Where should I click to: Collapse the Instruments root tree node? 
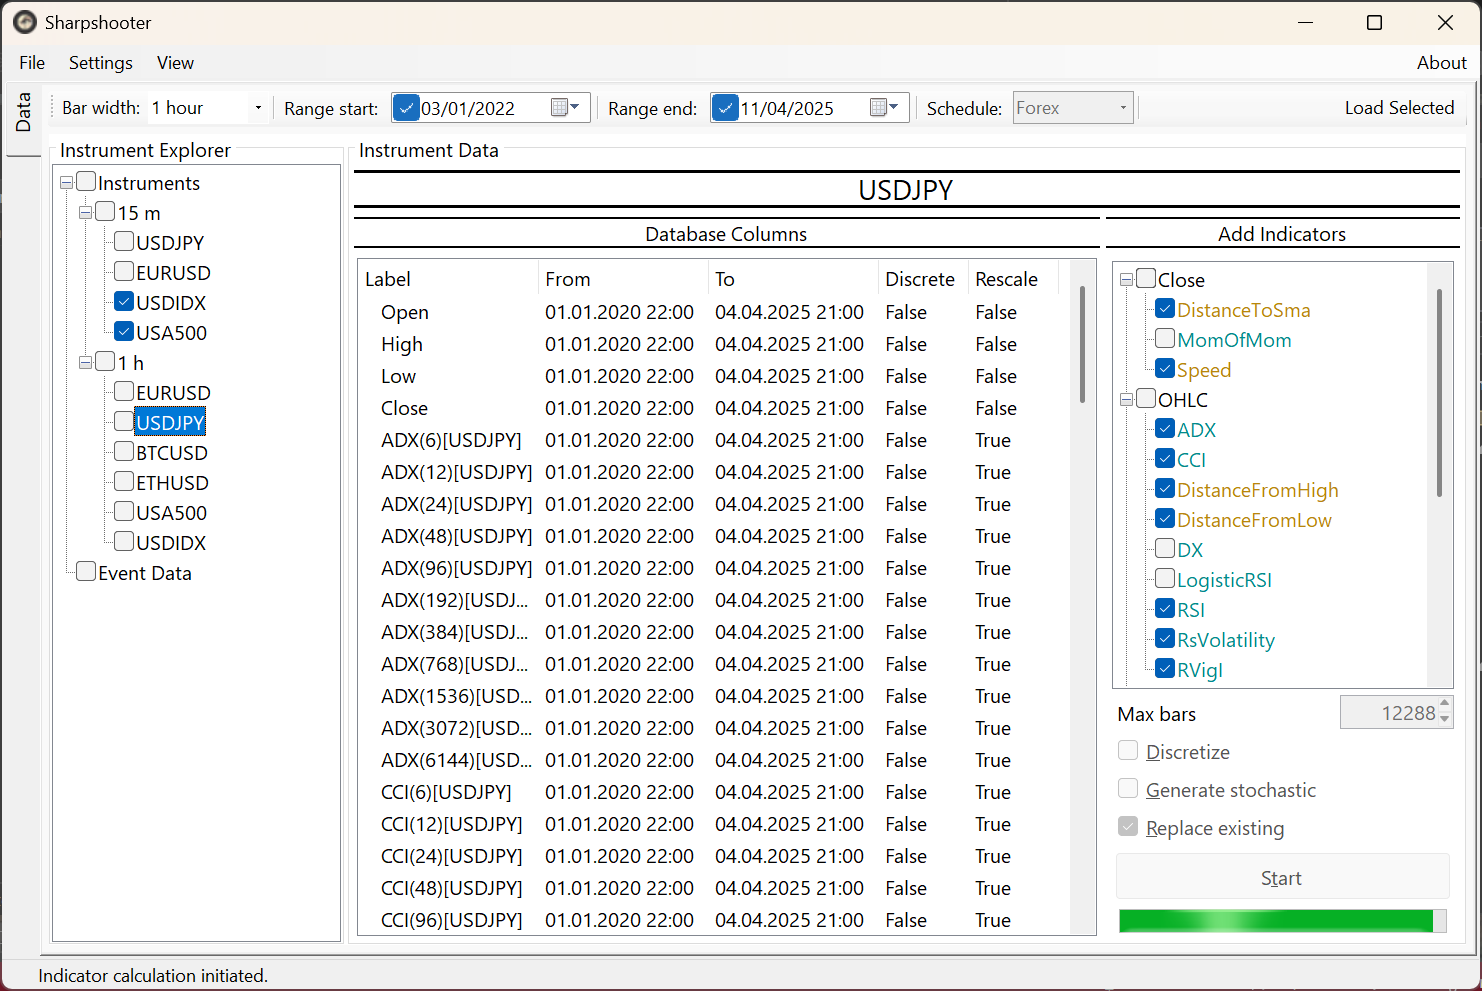(66, 182)
